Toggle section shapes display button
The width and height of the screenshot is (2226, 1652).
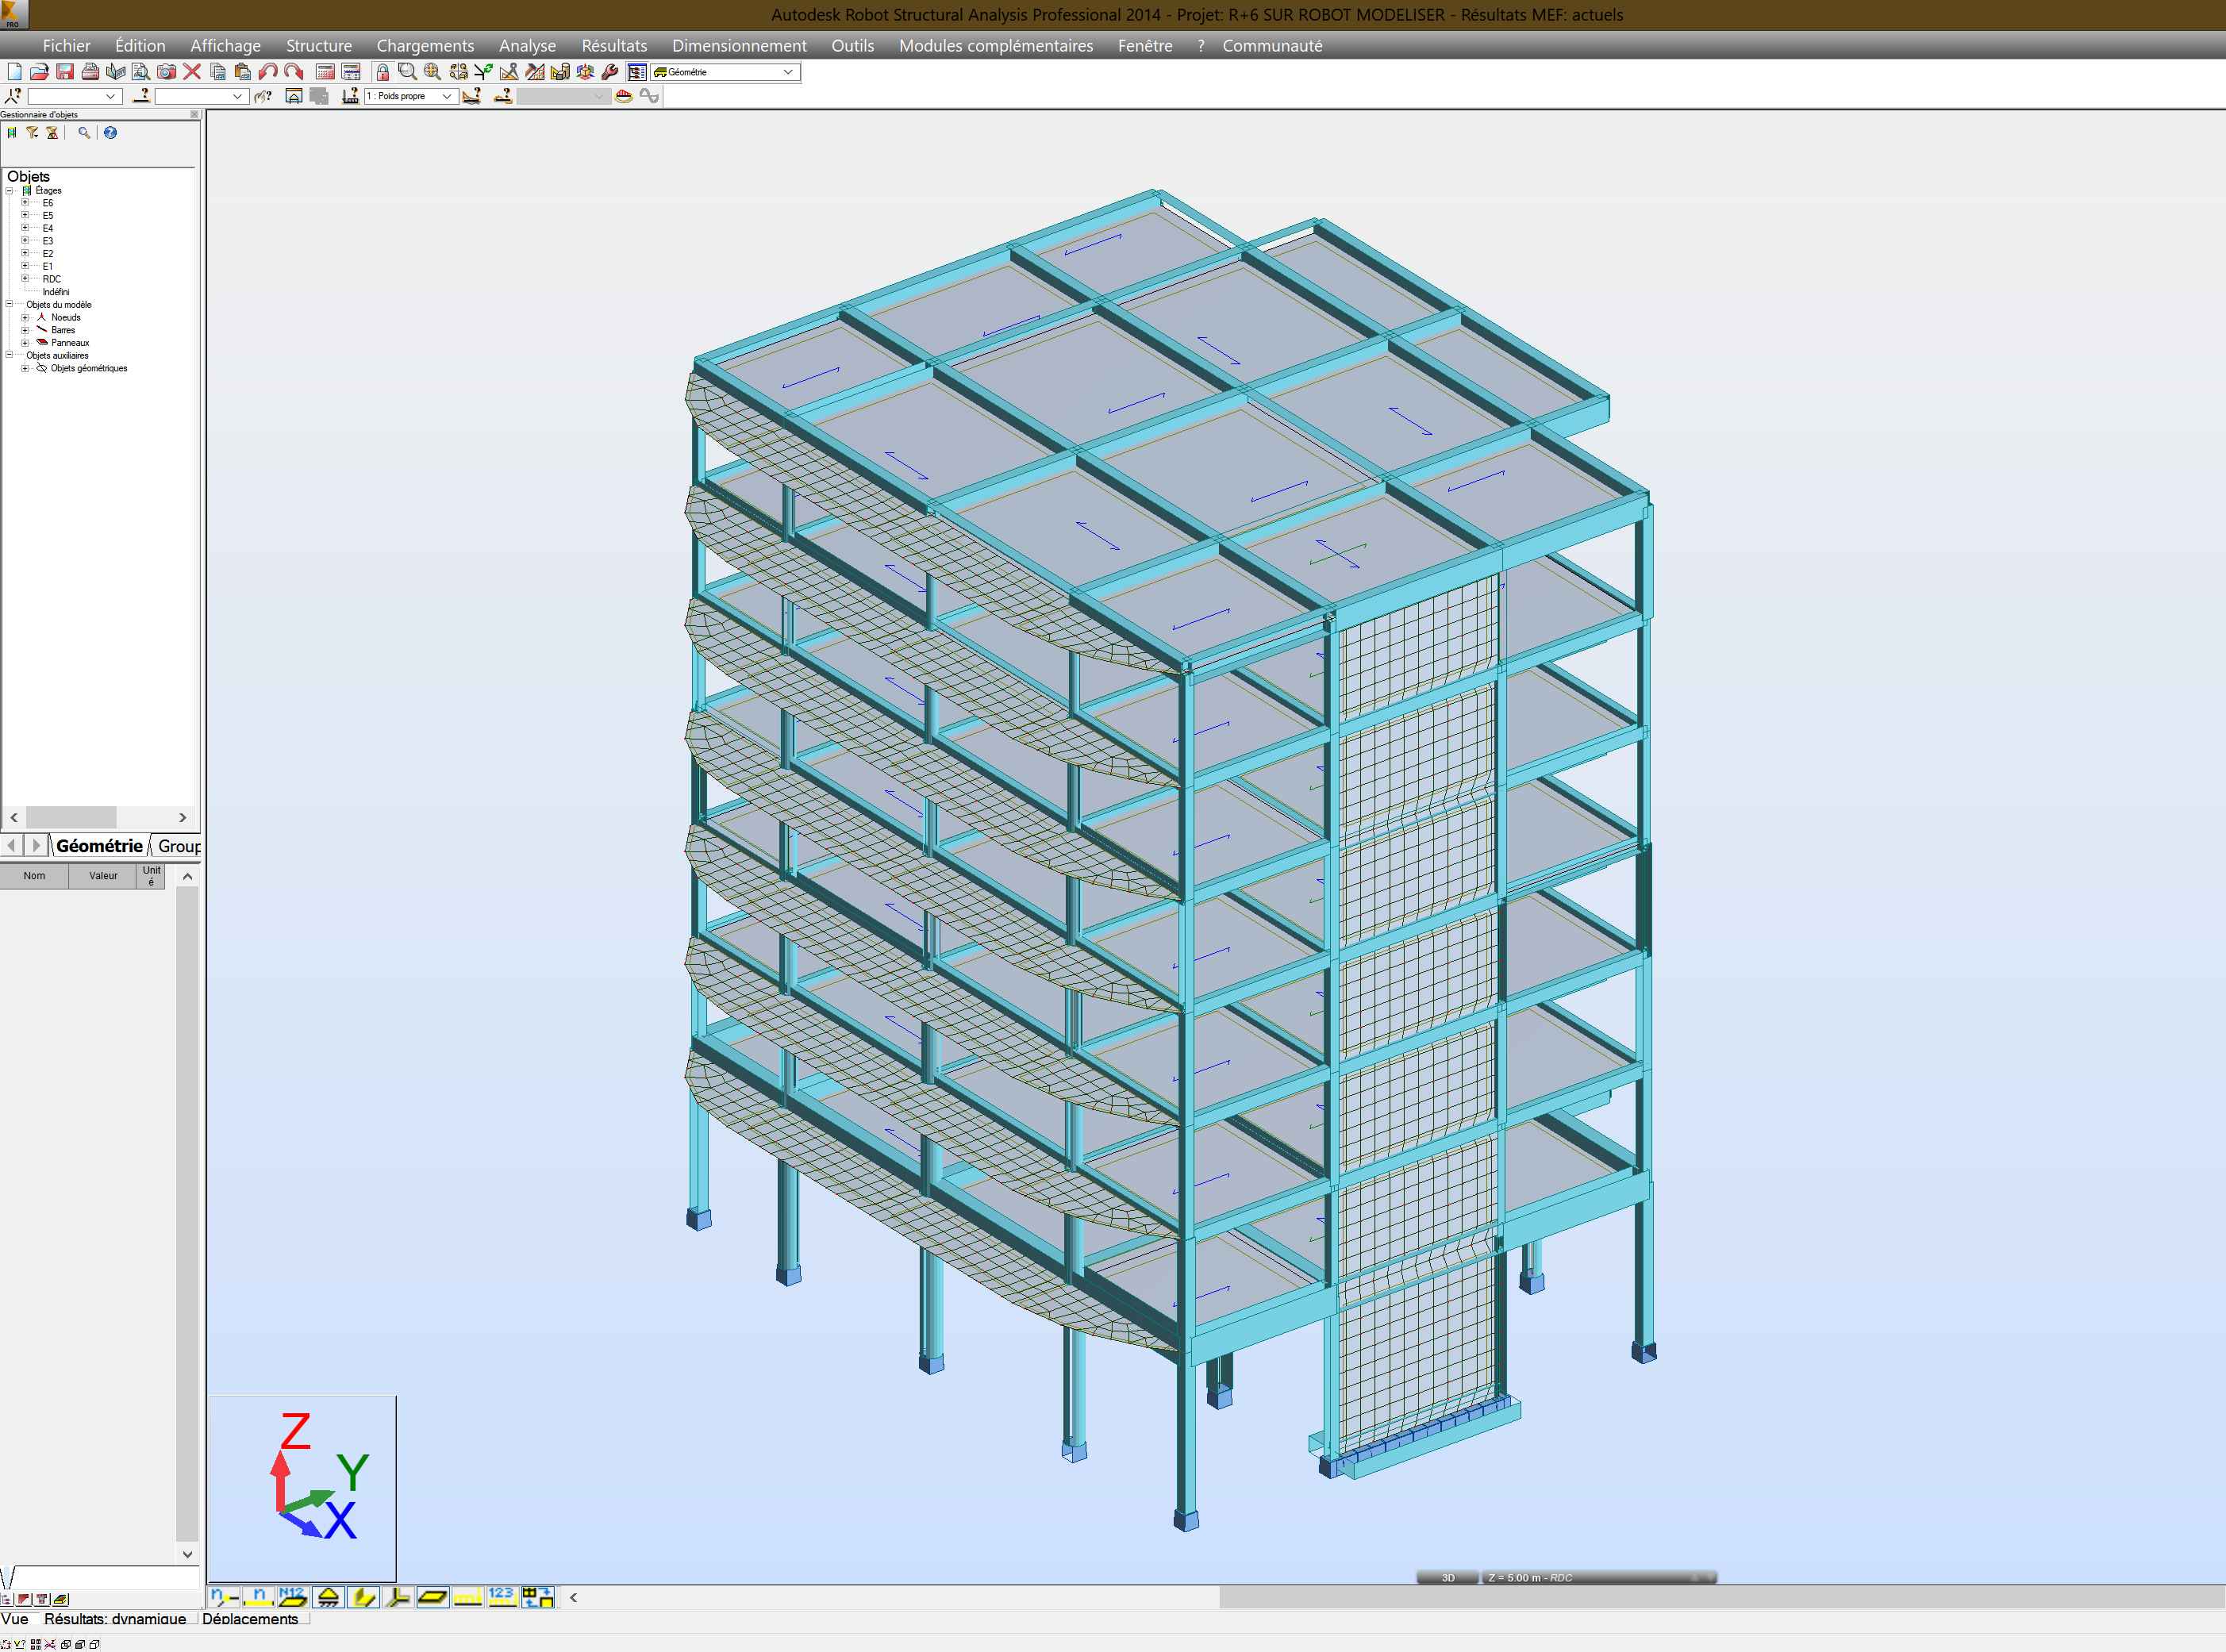(x=363, y=1597)
